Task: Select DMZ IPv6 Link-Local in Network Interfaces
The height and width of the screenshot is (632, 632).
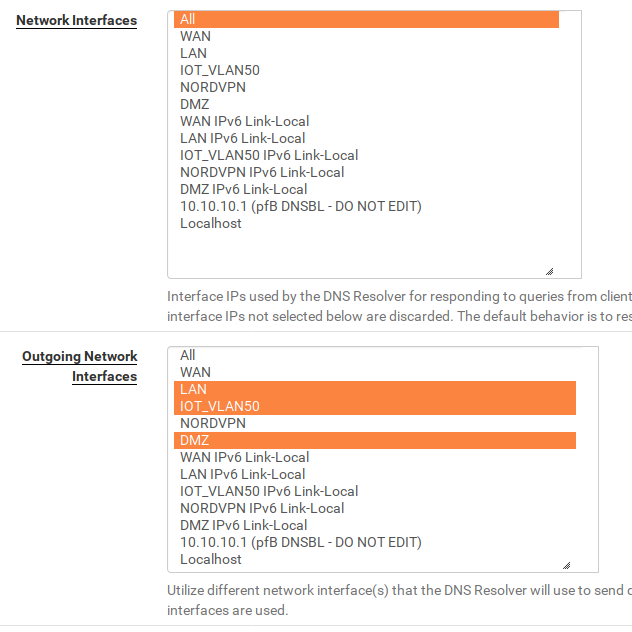Action: click(x=244, y=189)
